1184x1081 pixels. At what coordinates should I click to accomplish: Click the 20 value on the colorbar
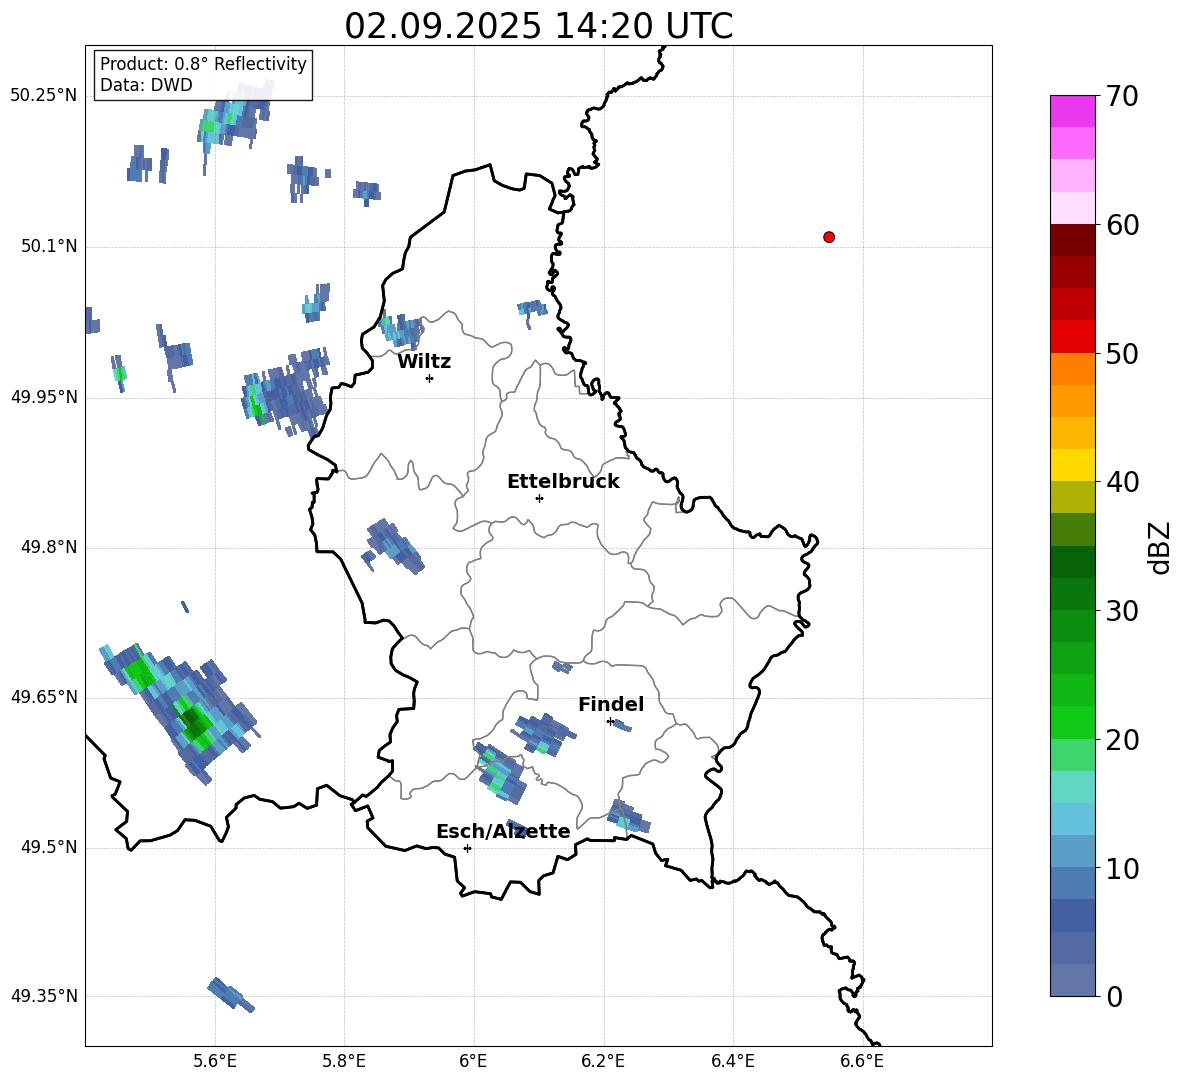coord(1121,739)
